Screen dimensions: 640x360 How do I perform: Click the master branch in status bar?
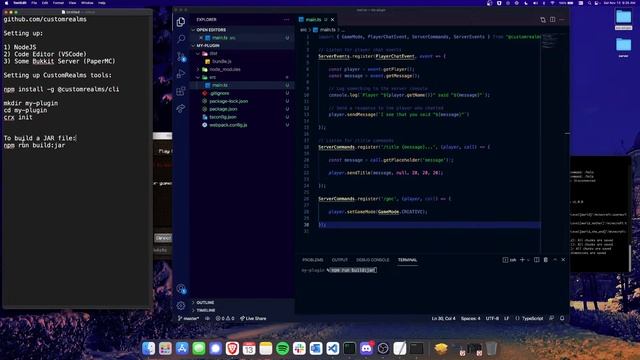point(188,318)
